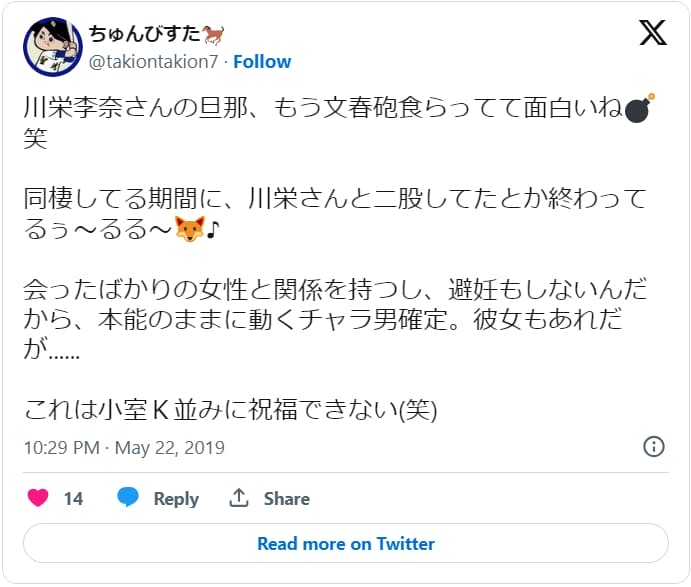
Task: Click the like count 14
Action: 73,498
